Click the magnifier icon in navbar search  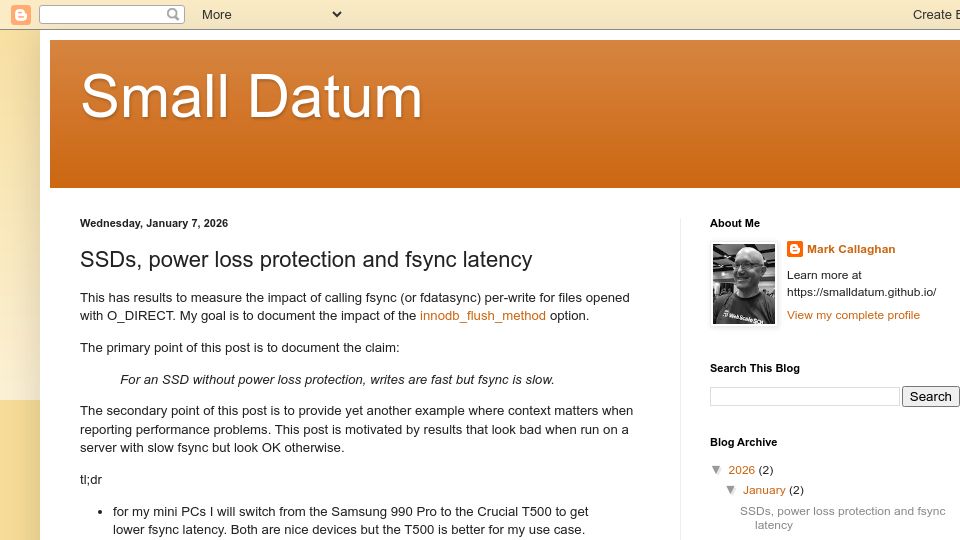coord(173,14)
